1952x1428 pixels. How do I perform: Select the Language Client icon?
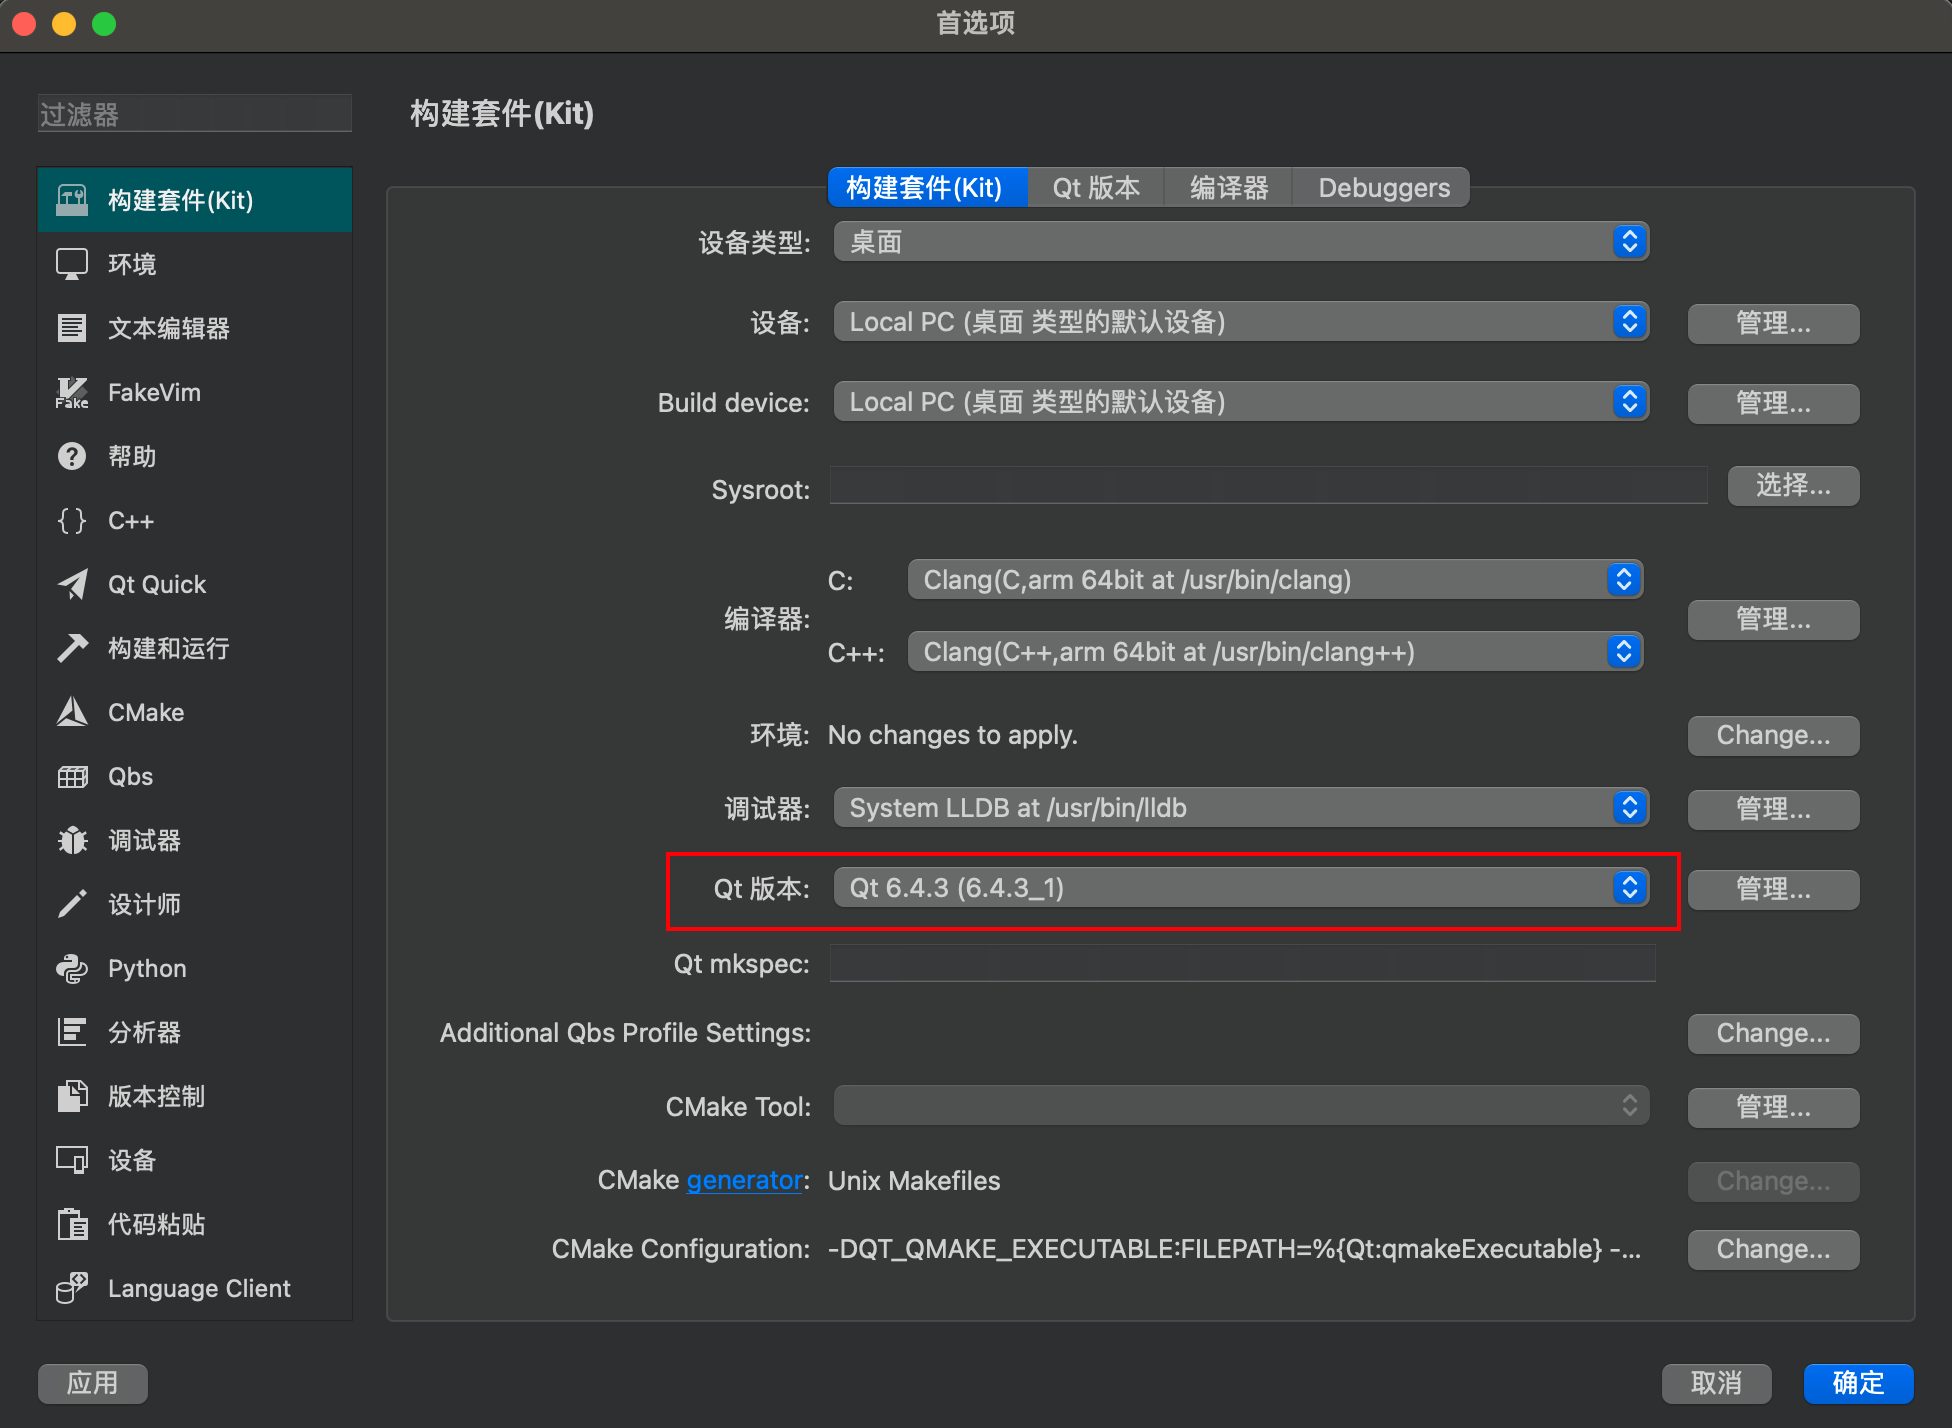pos(72,1288)
